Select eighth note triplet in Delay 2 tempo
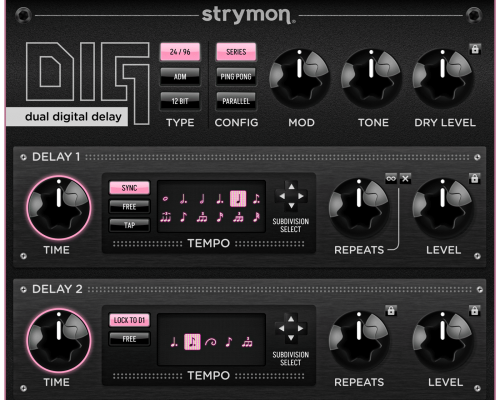This screenshot has width=500, height=400. coord(247,342)
